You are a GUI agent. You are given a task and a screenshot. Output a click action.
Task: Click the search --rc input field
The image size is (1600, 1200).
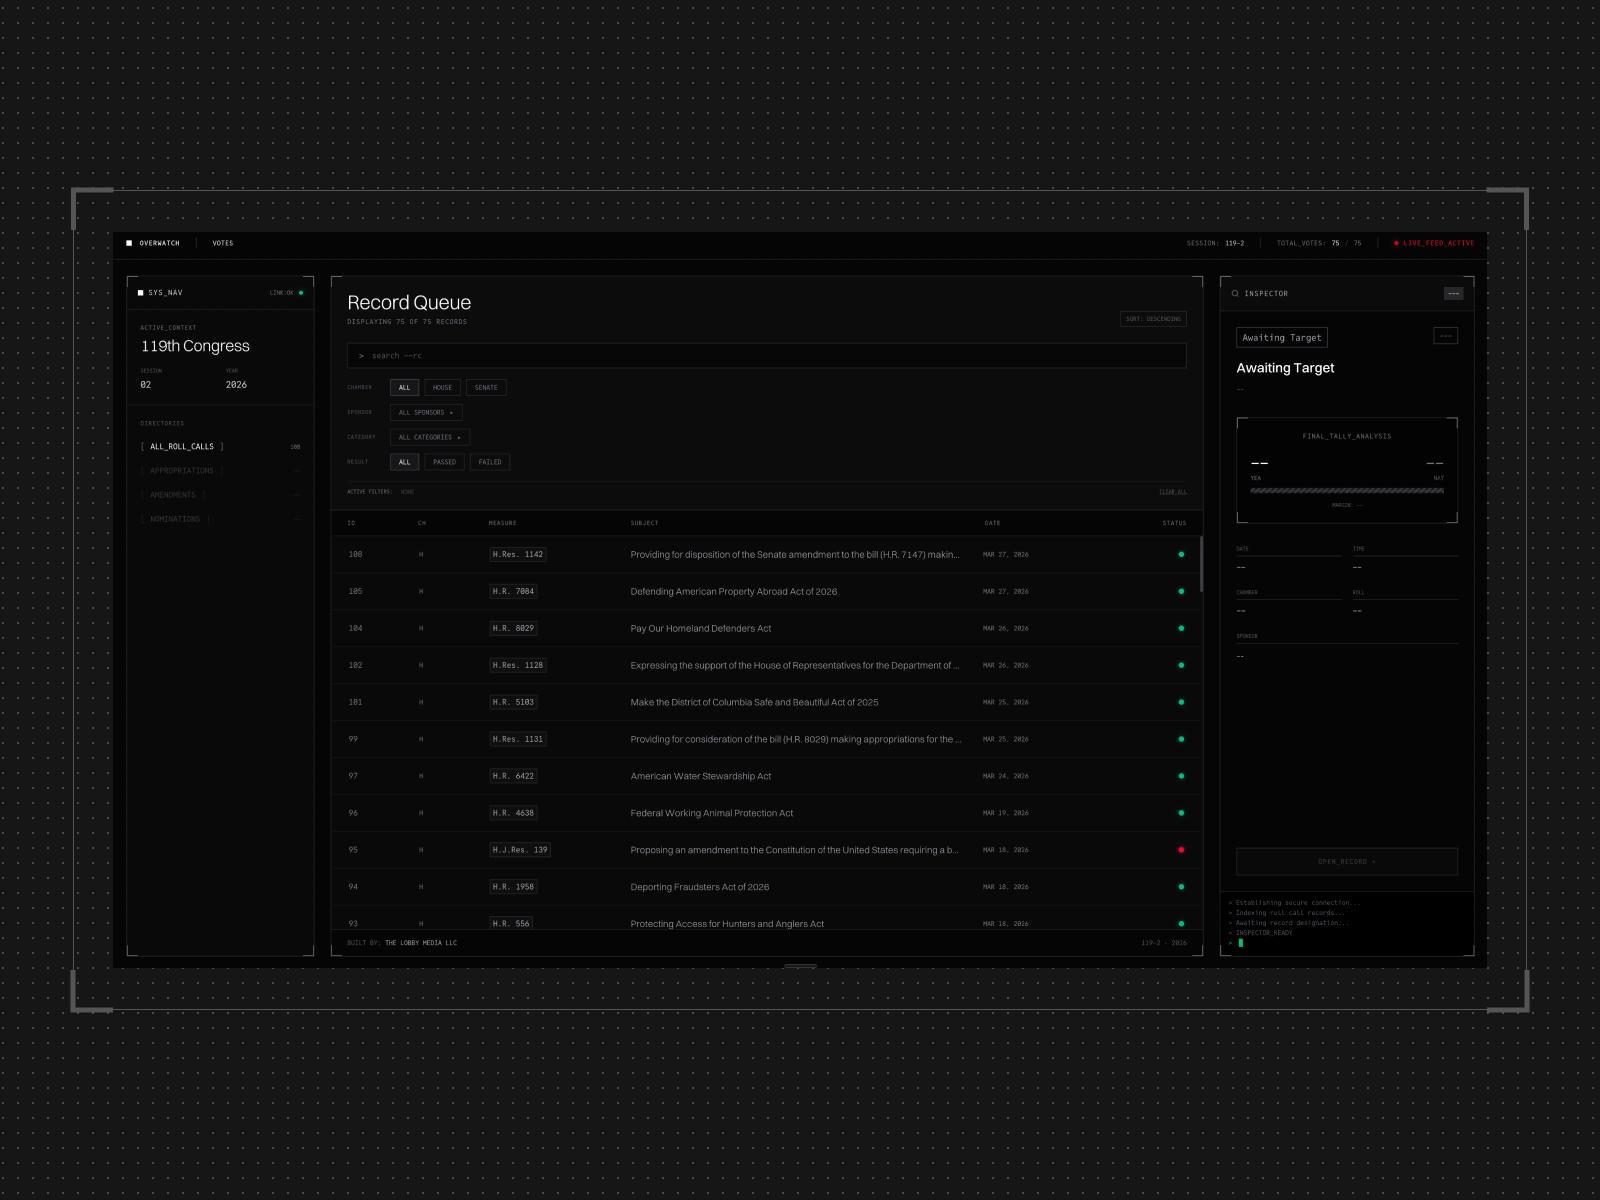click(x=766, y=356)
